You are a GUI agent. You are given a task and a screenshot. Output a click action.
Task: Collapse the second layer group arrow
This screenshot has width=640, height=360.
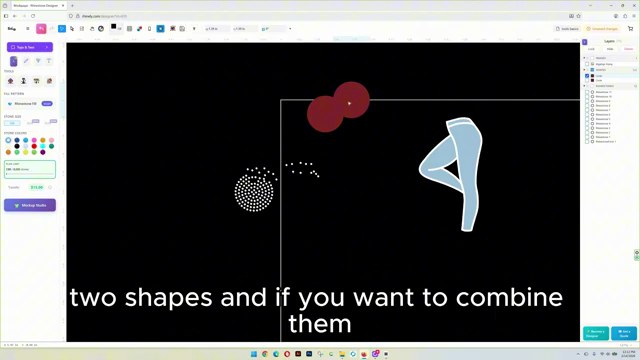coord(584,70)
